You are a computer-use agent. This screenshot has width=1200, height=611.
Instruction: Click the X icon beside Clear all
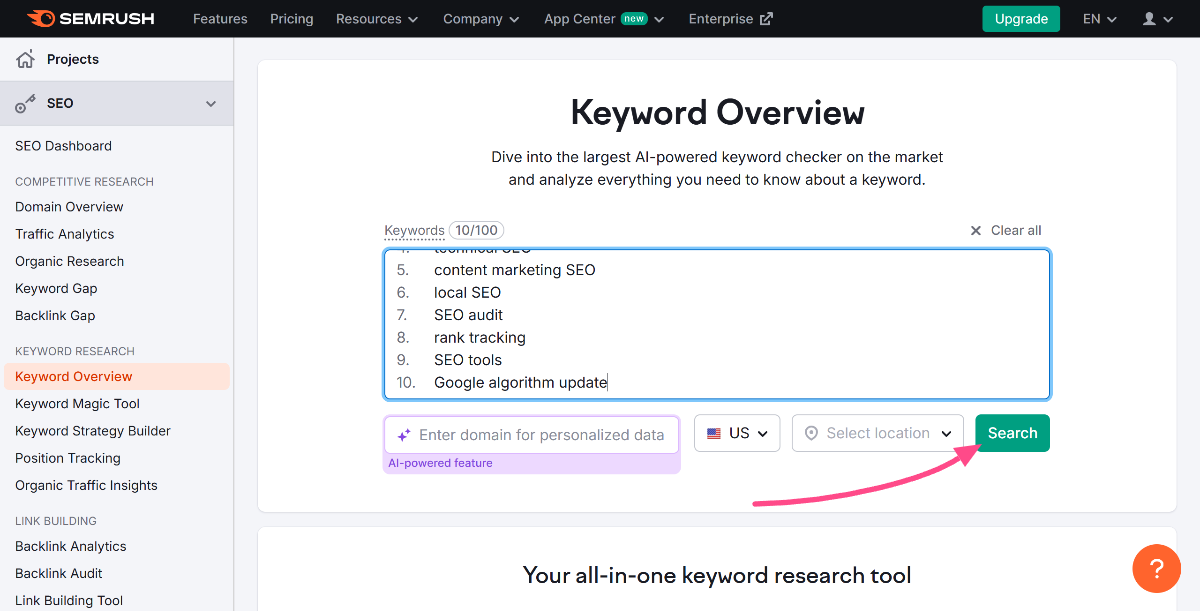[976, 230]
